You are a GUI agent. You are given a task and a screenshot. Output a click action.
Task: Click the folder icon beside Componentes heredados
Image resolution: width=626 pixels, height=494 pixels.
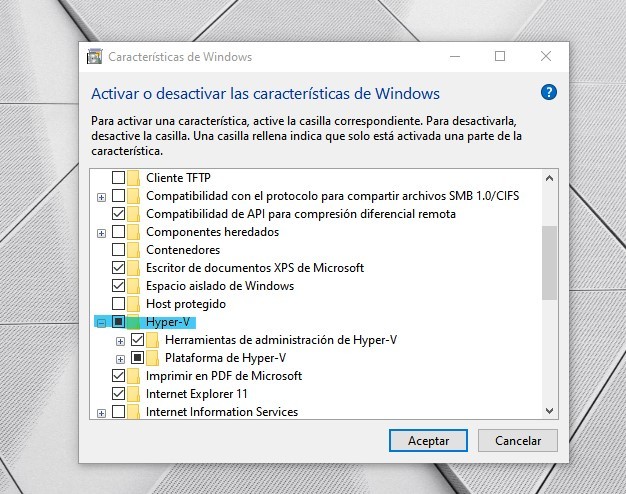134,232
